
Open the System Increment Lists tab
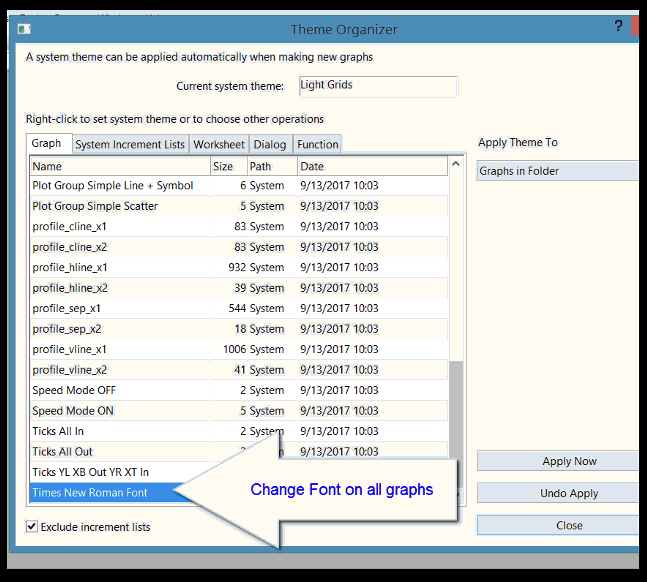click(x=130, y=144)
